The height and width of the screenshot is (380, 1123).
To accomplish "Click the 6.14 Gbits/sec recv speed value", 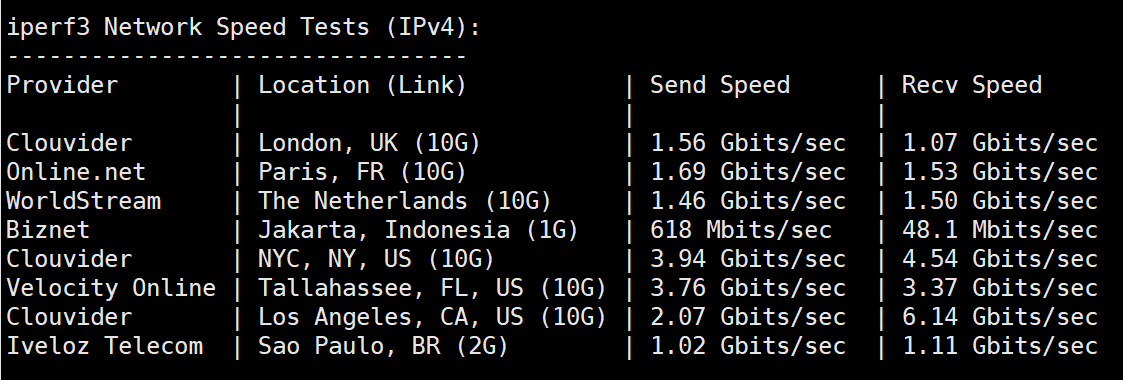I will click(1000, 317).
